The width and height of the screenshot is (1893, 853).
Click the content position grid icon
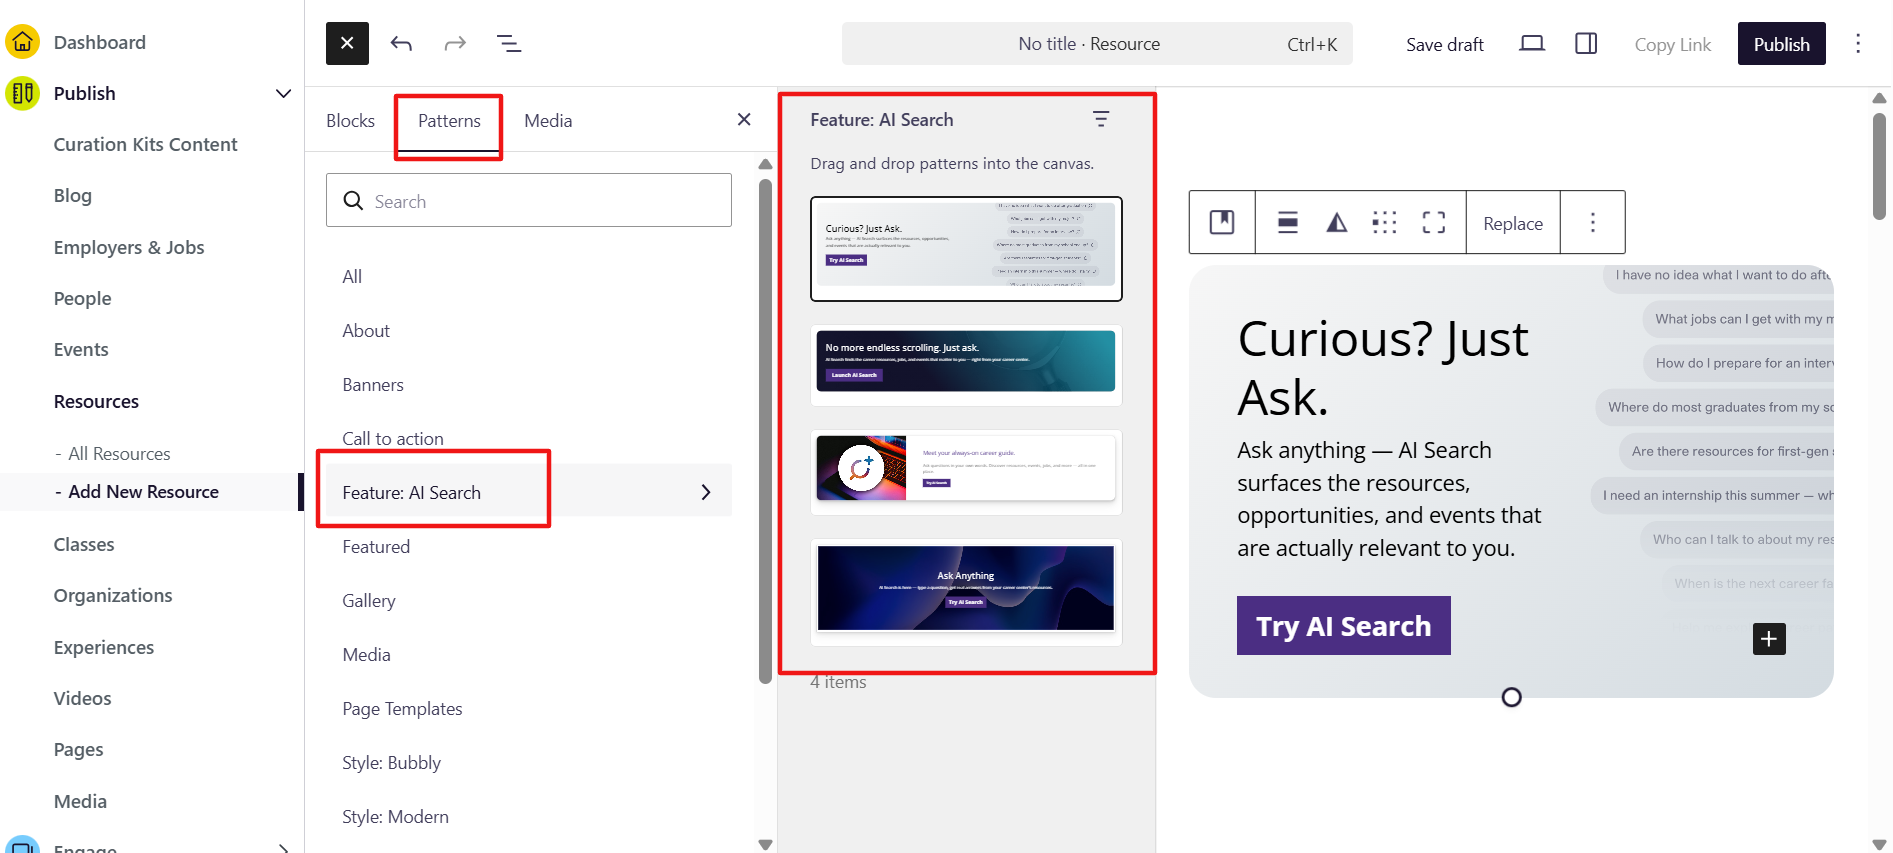(1384, 222)
